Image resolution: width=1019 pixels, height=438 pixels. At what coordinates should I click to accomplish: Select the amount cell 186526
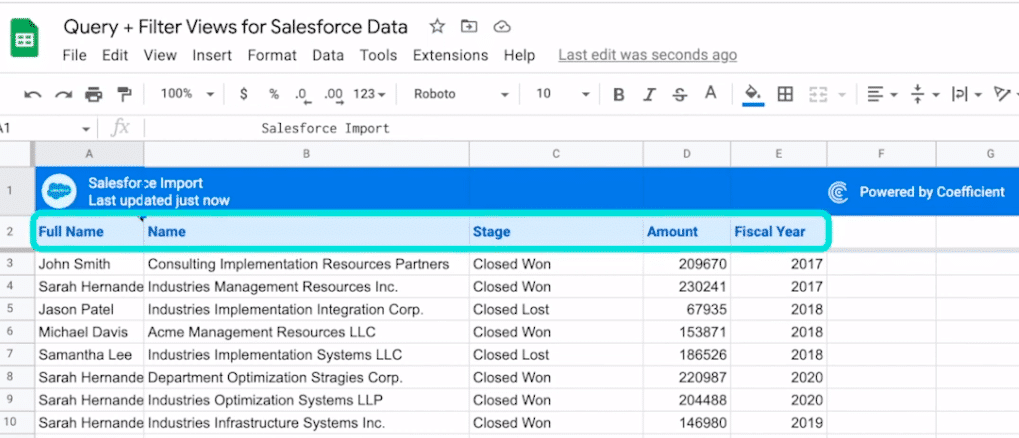pos(687,355)
